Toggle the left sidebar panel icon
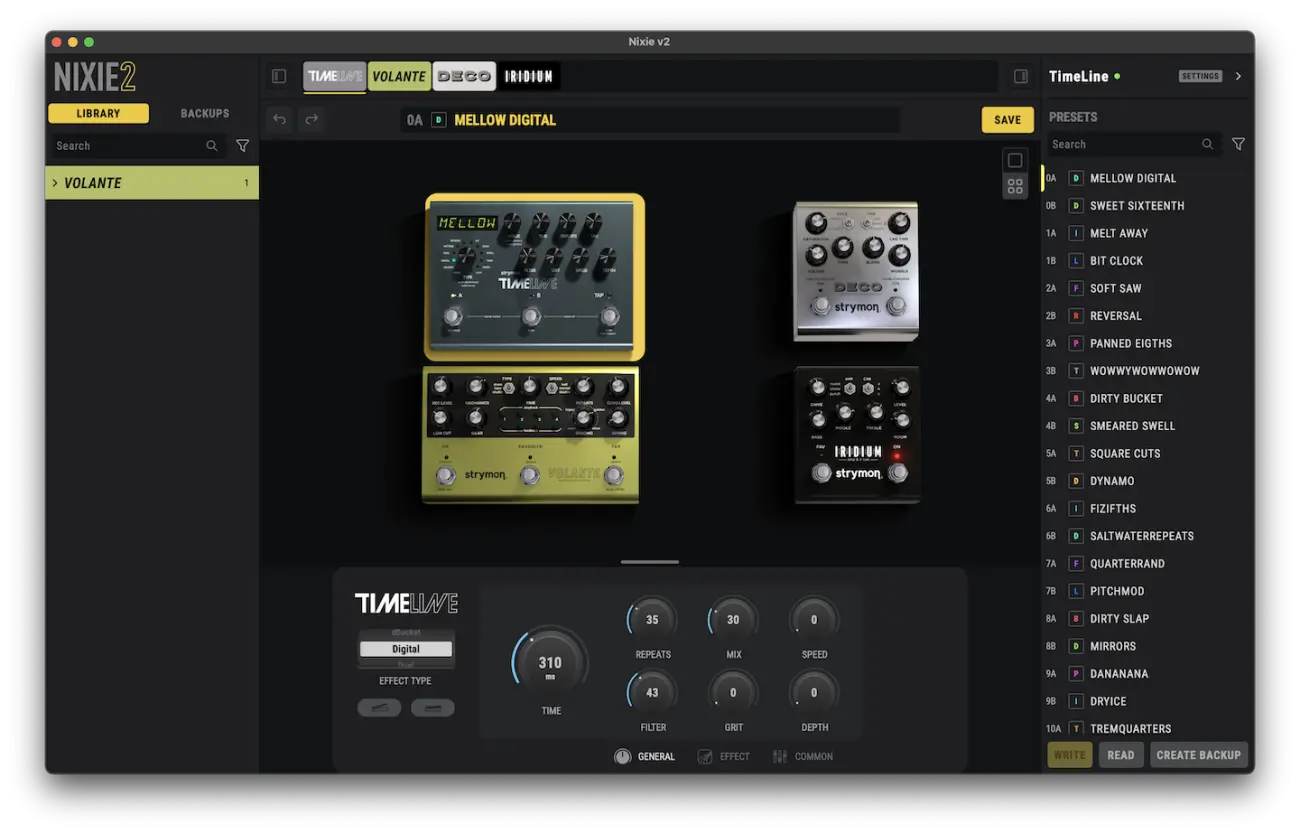 pyautogui.click(x=279, y=76)
